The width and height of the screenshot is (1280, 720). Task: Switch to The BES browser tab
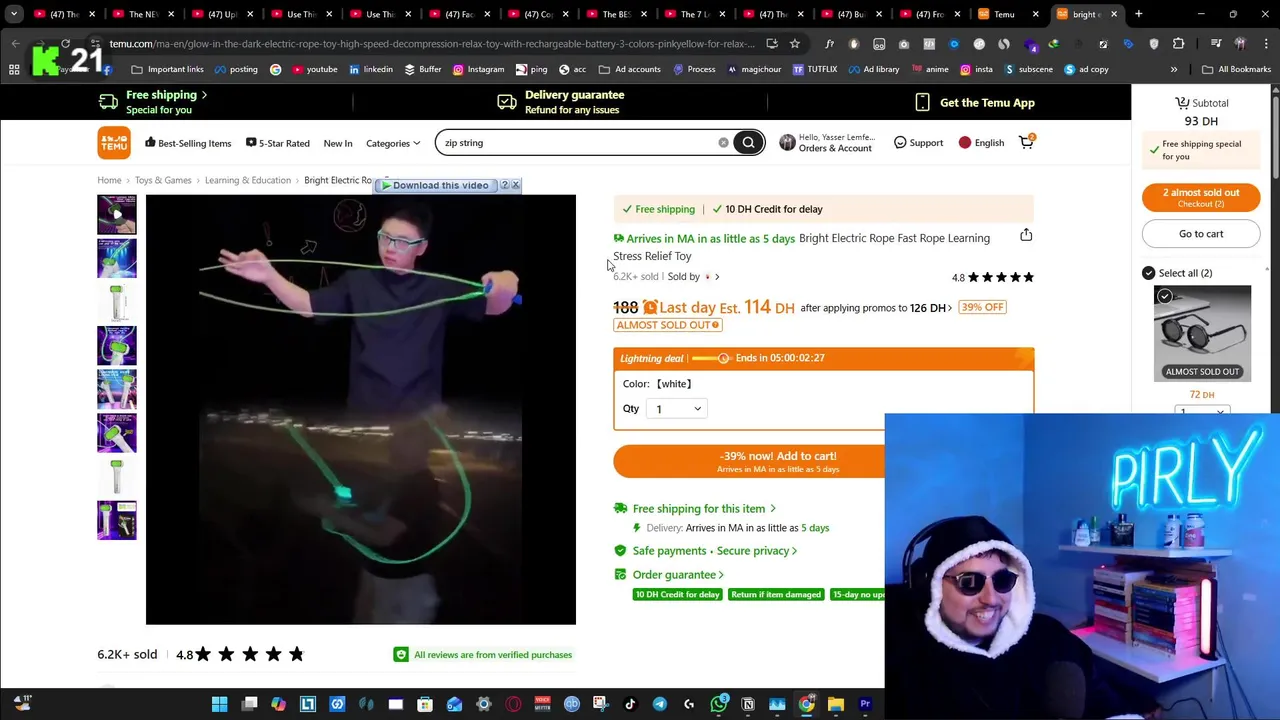[617, 14]
